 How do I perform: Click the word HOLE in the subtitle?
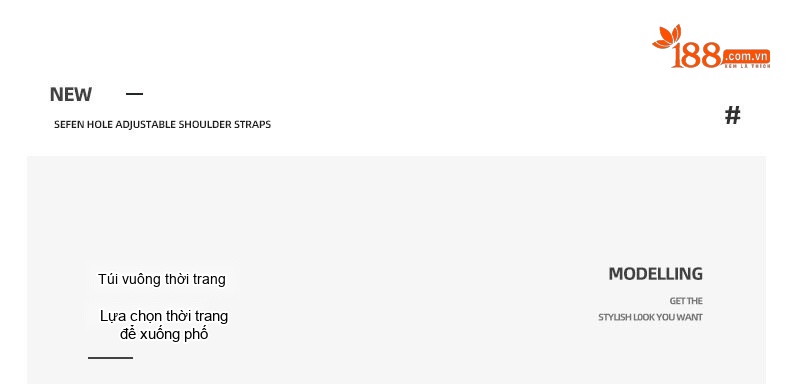(x=100, y=124)
